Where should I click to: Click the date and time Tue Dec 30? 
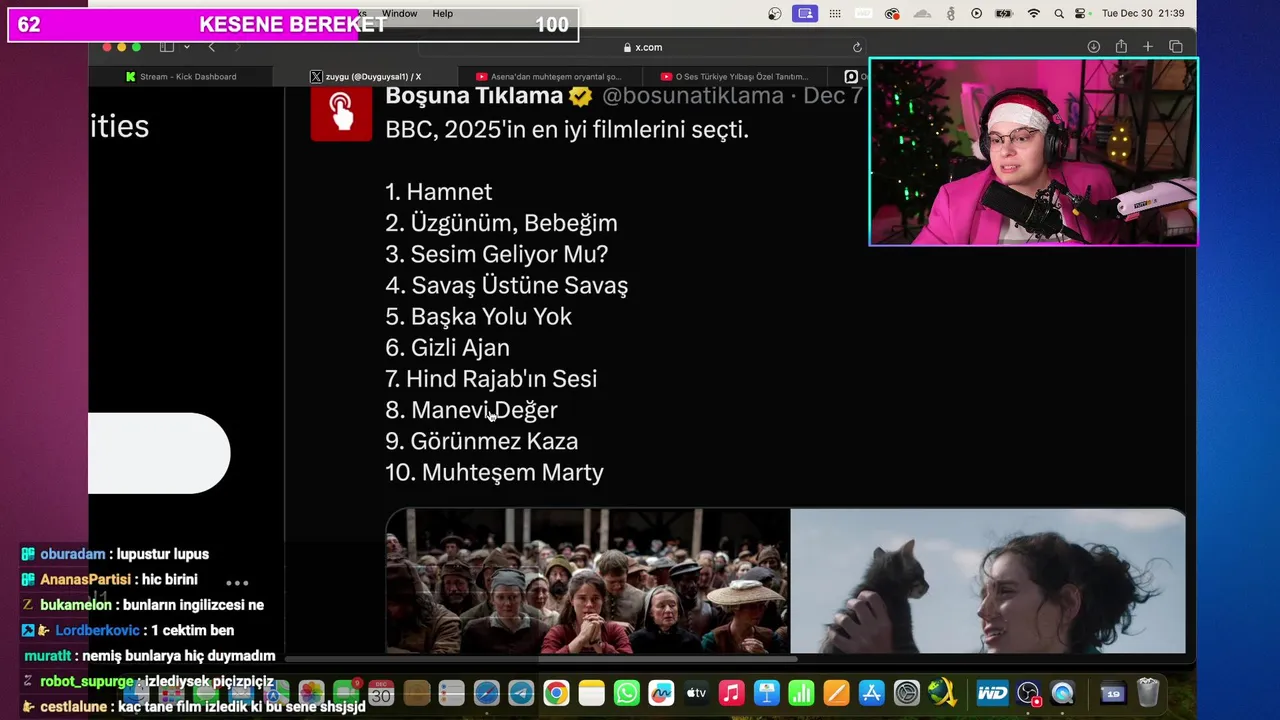pos(1143,14)
